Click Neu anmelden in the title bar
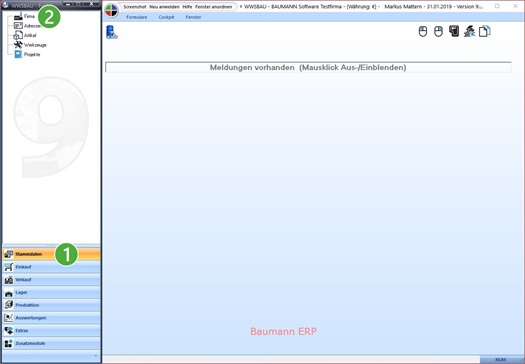This screenshot has height=364, width=525. [164, 7]
